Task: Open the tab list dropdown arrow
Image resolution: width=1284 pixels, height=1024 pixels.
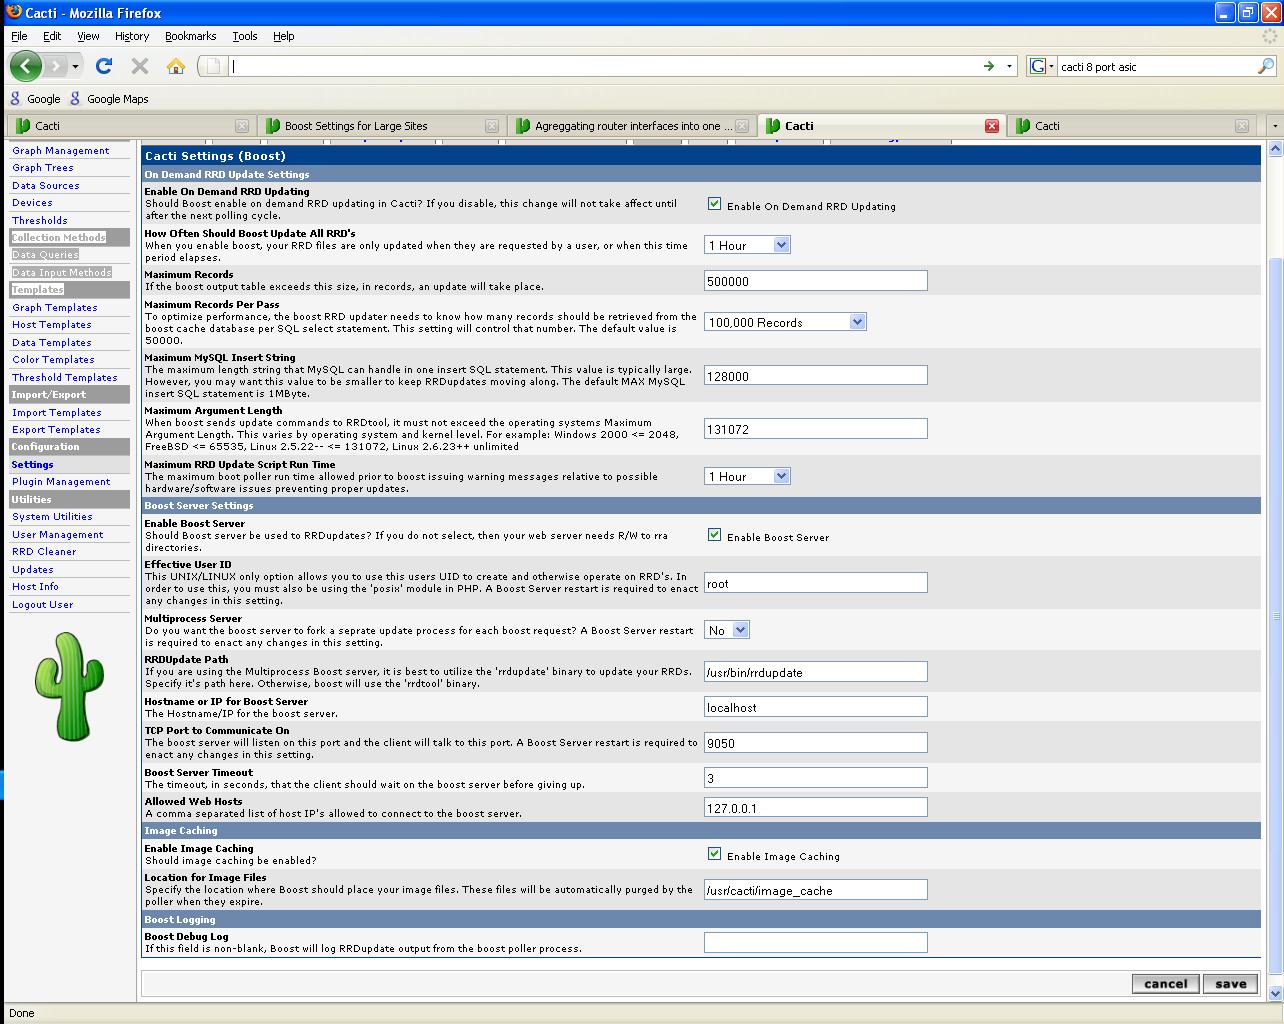Action: point(1274,126)
